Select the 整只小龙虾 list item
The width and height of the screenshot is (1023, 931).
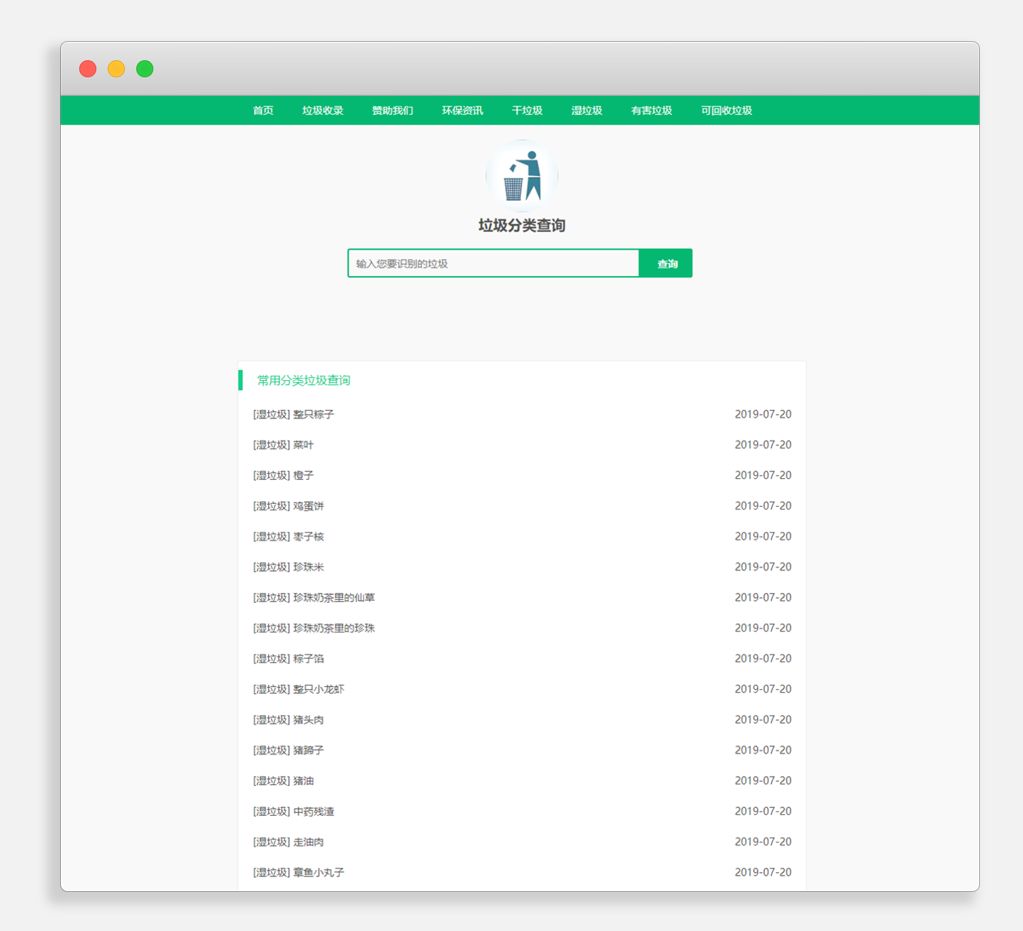pyautogui.click(x=299, y=690)
